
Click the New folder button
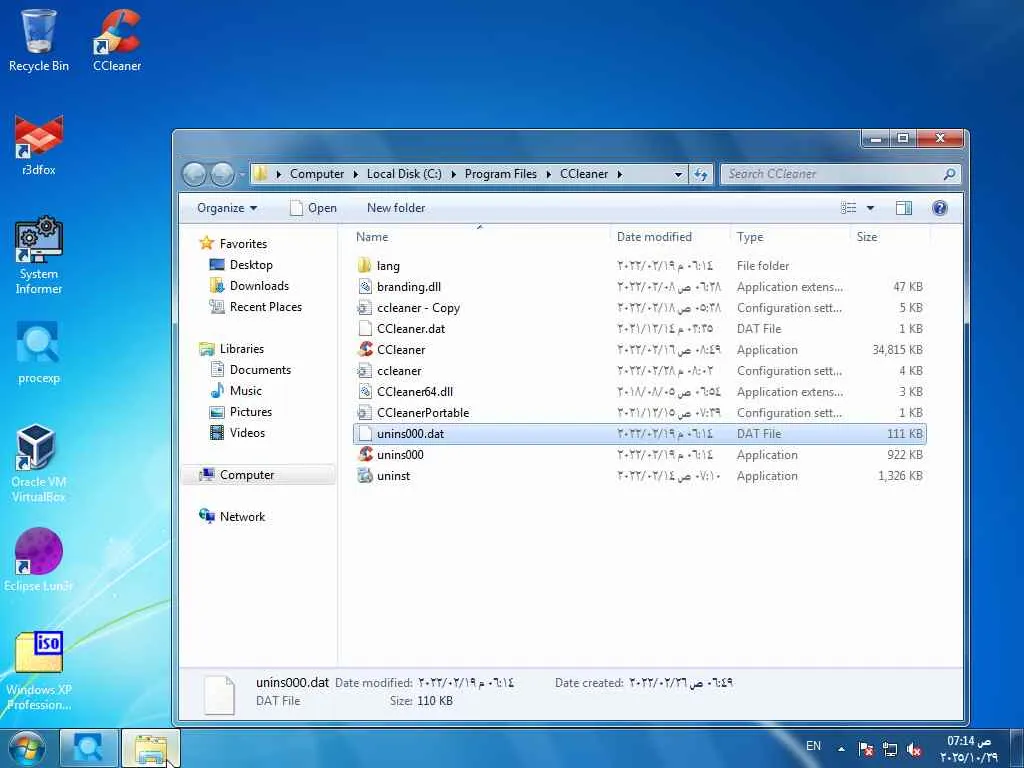[396, 208]
